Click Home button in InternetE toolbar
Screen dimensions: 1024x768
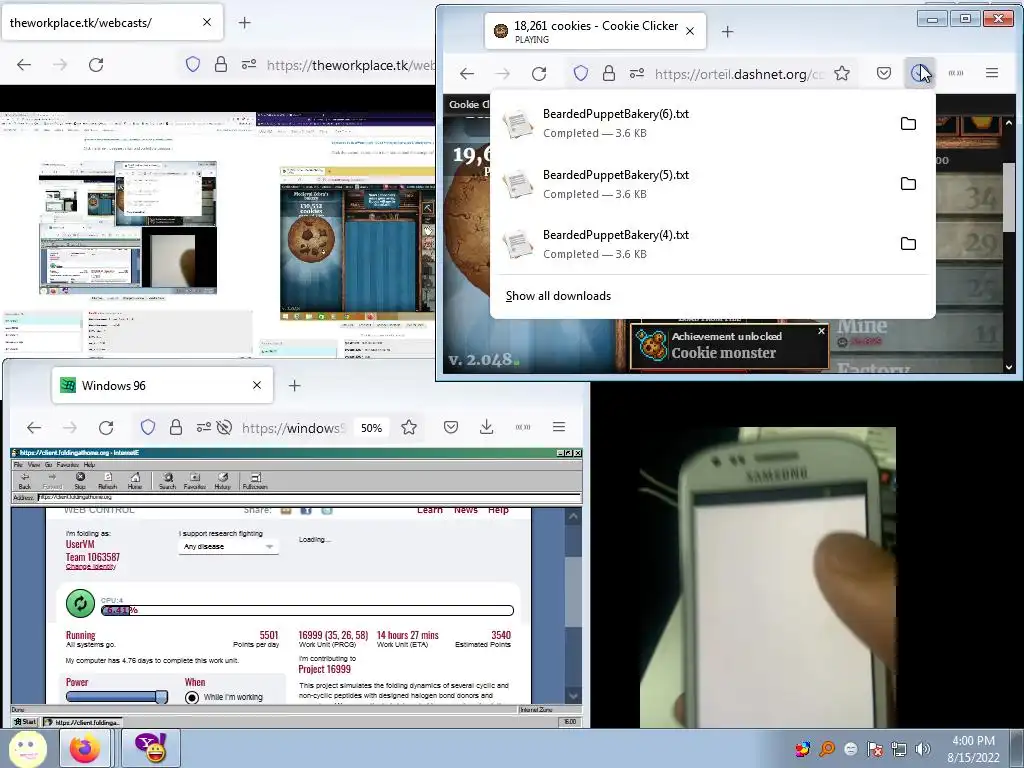(135, 481)
